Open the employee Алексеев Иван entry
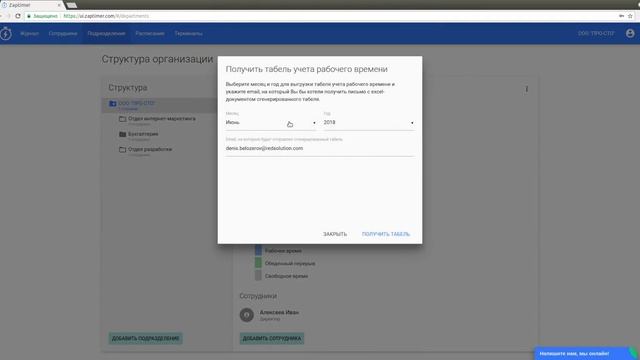This screenshot has width=640, height=360. coord(279,315)
